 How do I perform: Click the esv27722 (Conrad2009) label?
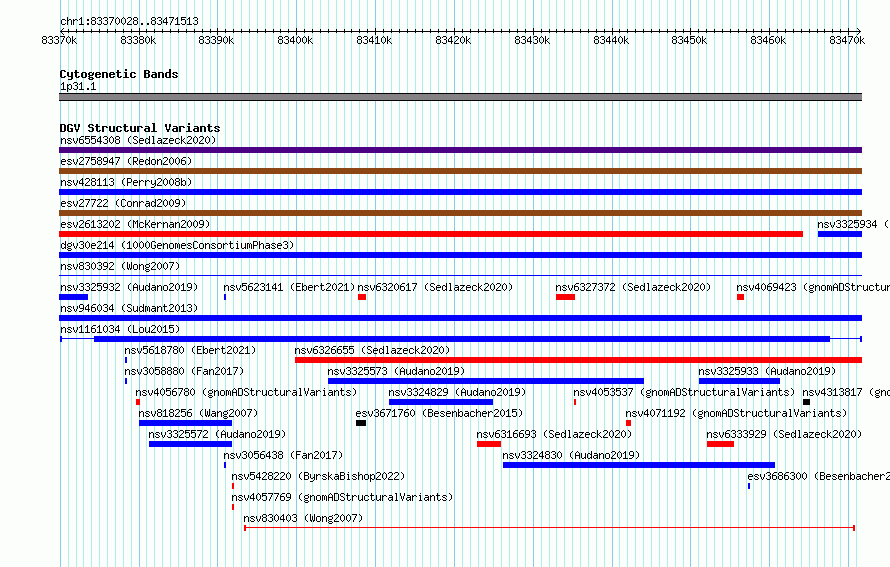coord(123,203)
